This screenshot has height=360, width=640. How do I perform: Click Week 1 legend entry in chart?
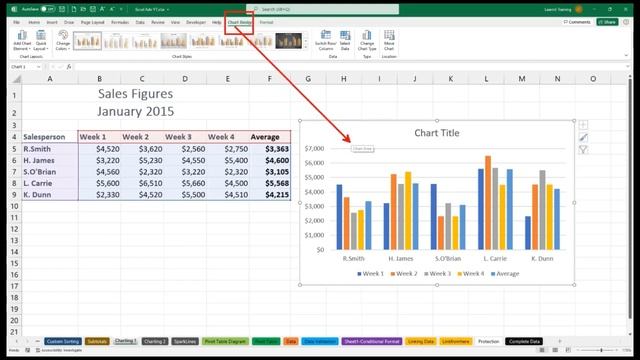click(x=371, y=273)
